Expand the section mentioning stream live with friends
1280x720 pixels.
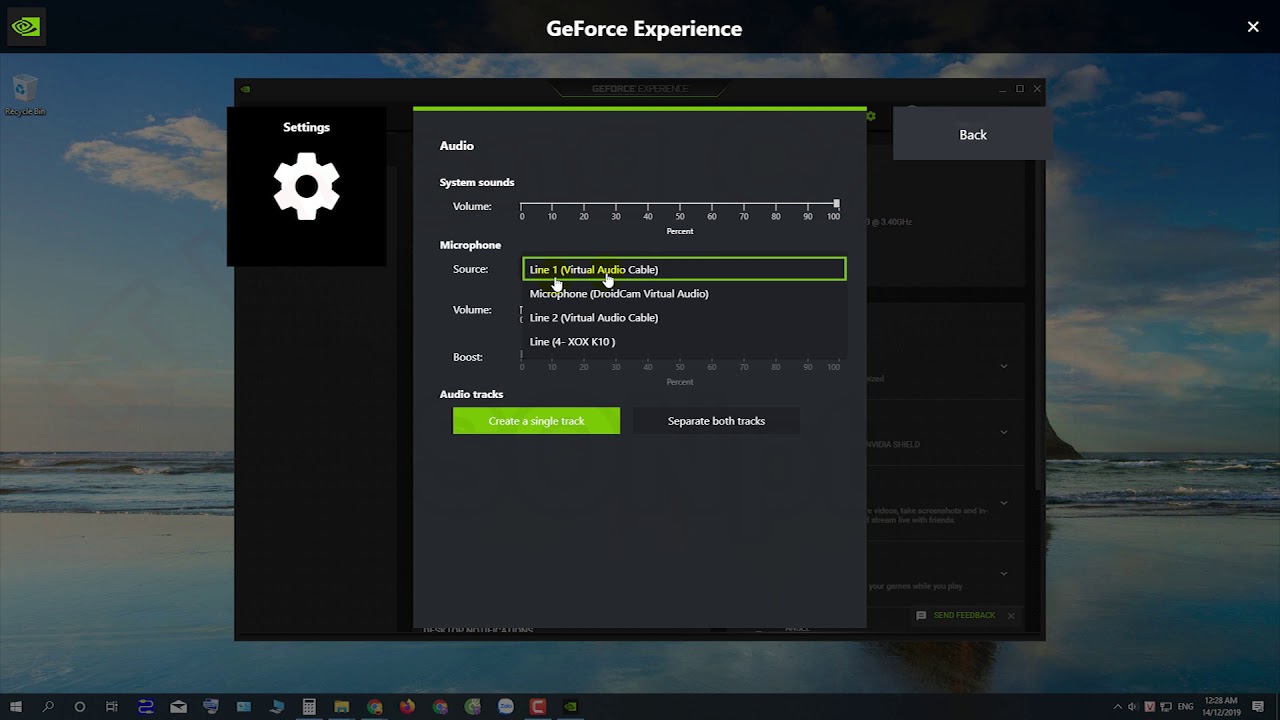click(x=1004, y=503)
